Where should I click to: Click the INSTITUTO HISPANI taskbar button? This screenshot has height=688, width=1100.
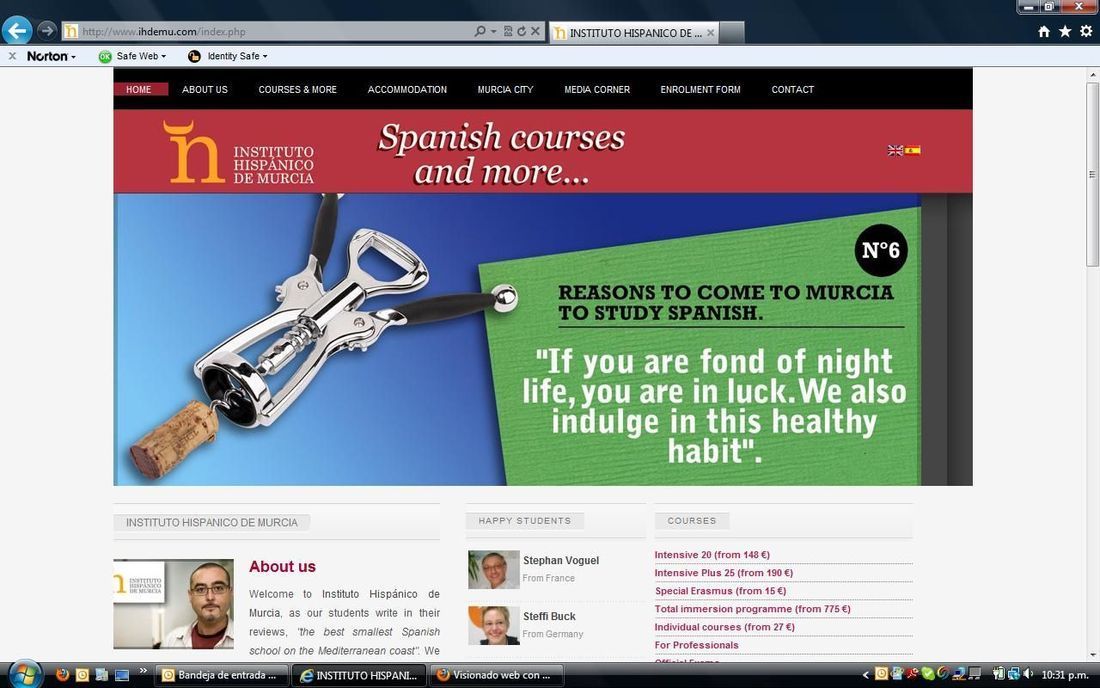click(358, 675)
